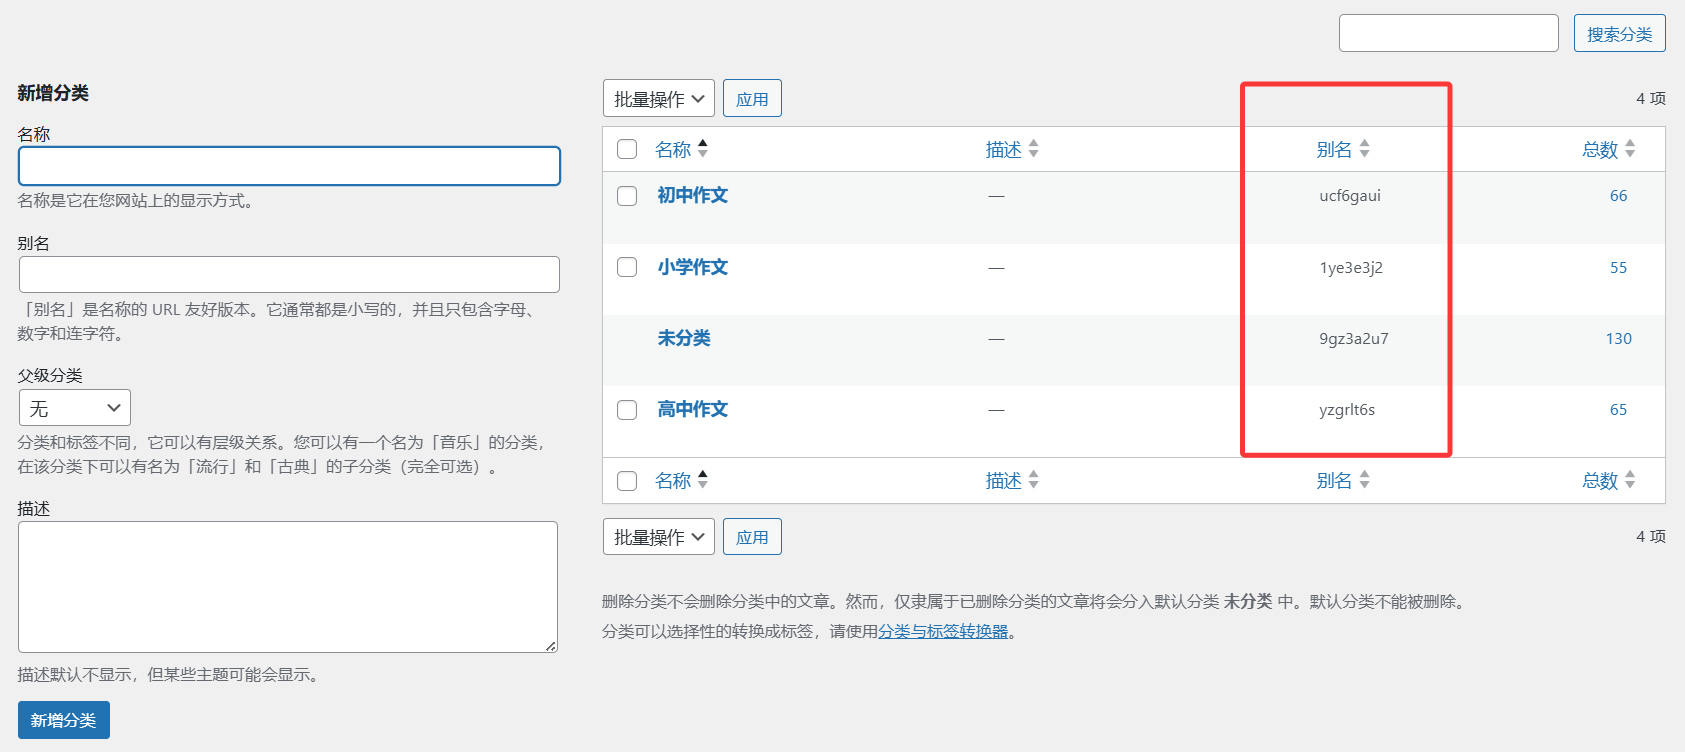Screen dimensions: 1685x752
Task: Sort by 别名 in table footer
Action: [x=1334, y=481]
